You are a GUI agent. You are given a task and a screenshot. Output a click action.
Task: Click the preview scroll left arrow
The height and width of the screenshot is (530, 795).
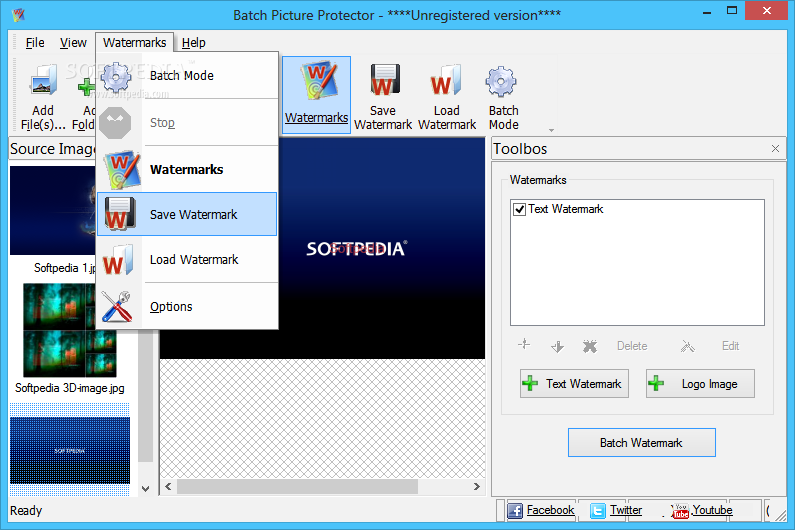[168, 486]
